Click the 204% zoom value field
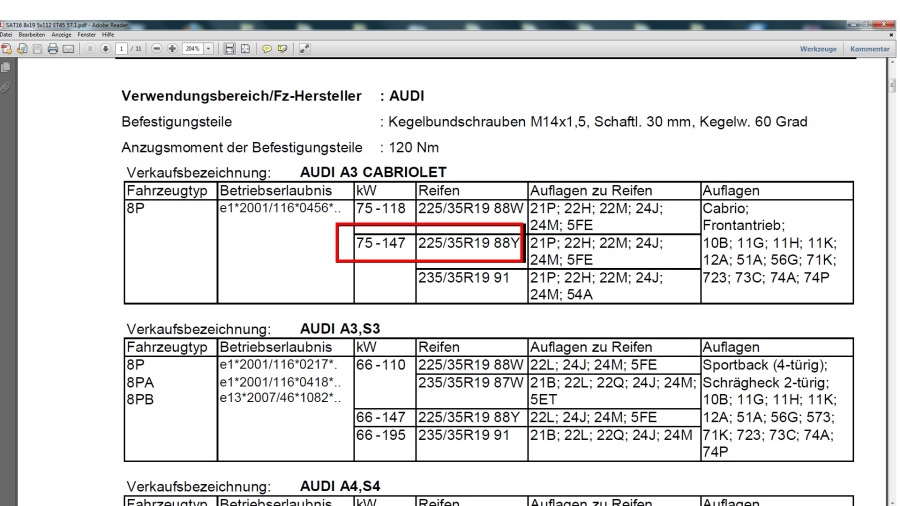The width and height of the screenshot is (900, 506). [193, 49]
